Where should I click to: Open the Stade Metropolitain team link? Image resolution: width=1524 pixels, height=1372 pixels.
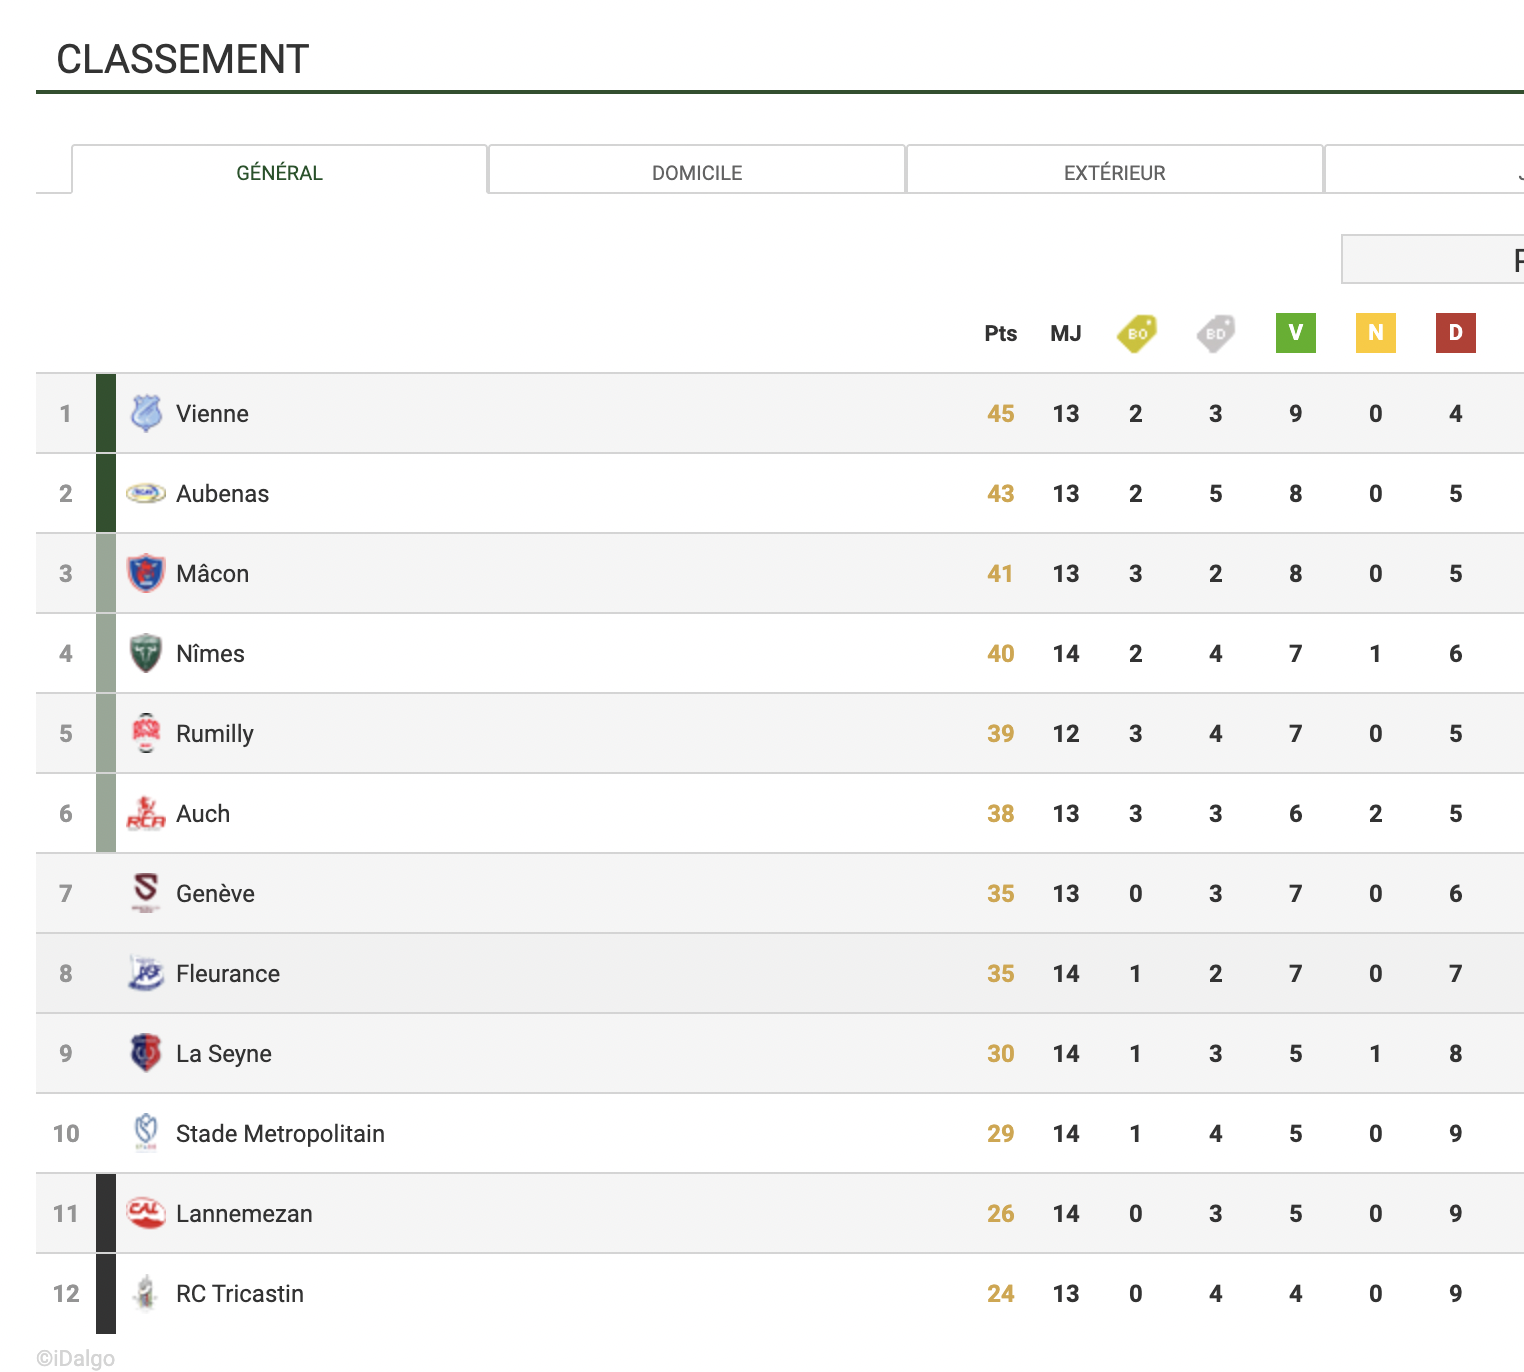click(x=280, y=1133)
